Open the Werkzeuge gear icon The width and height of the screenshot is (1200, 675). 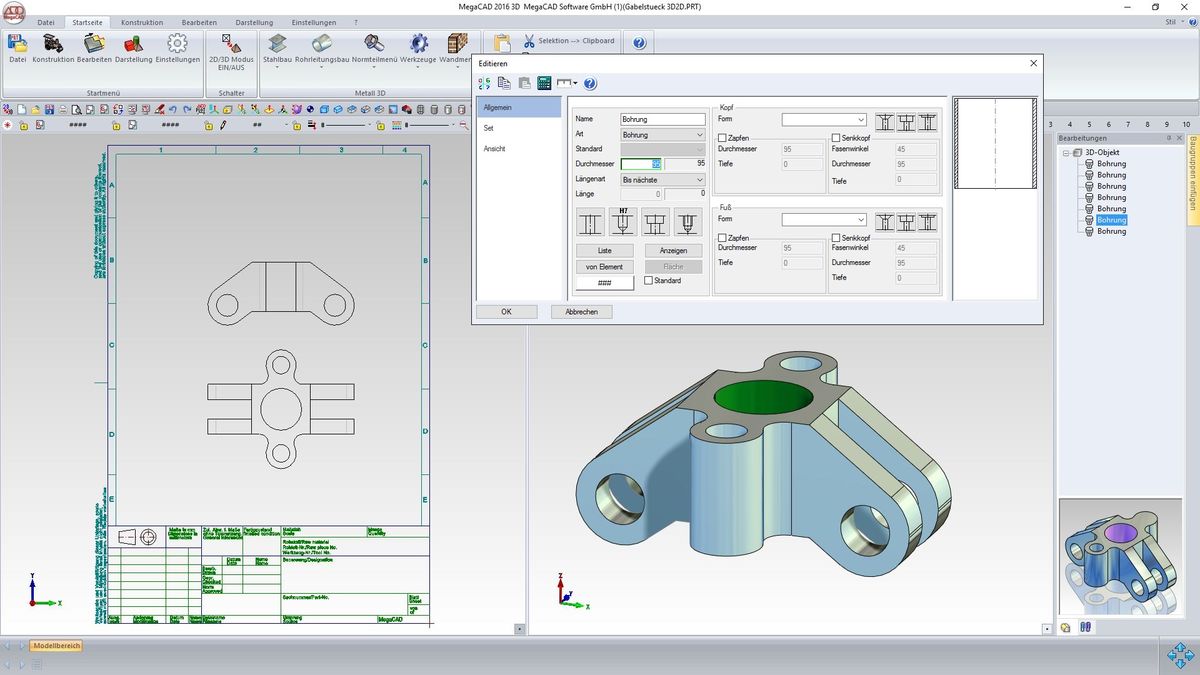(x=419, y=43)
